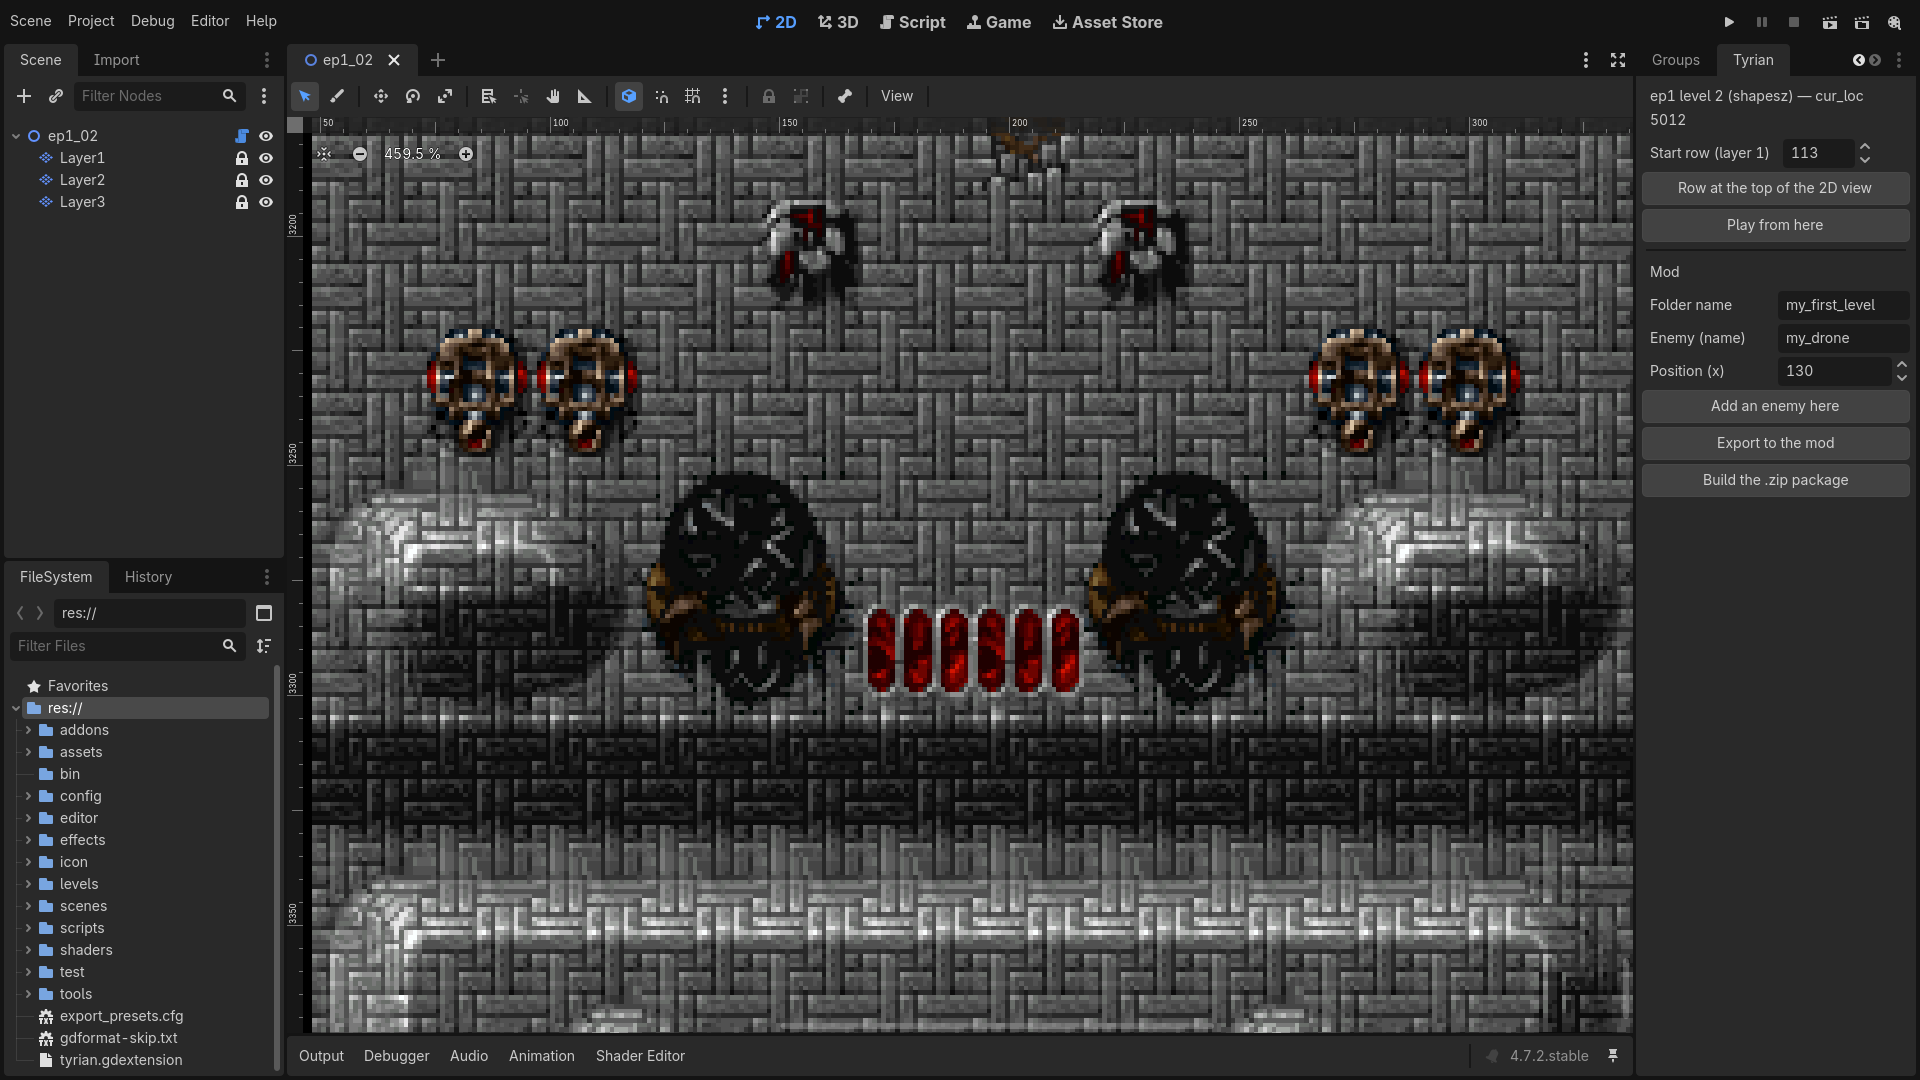1920x1080 pixels.
Task: Click the Folder name input field
Action: point(1843,305)
